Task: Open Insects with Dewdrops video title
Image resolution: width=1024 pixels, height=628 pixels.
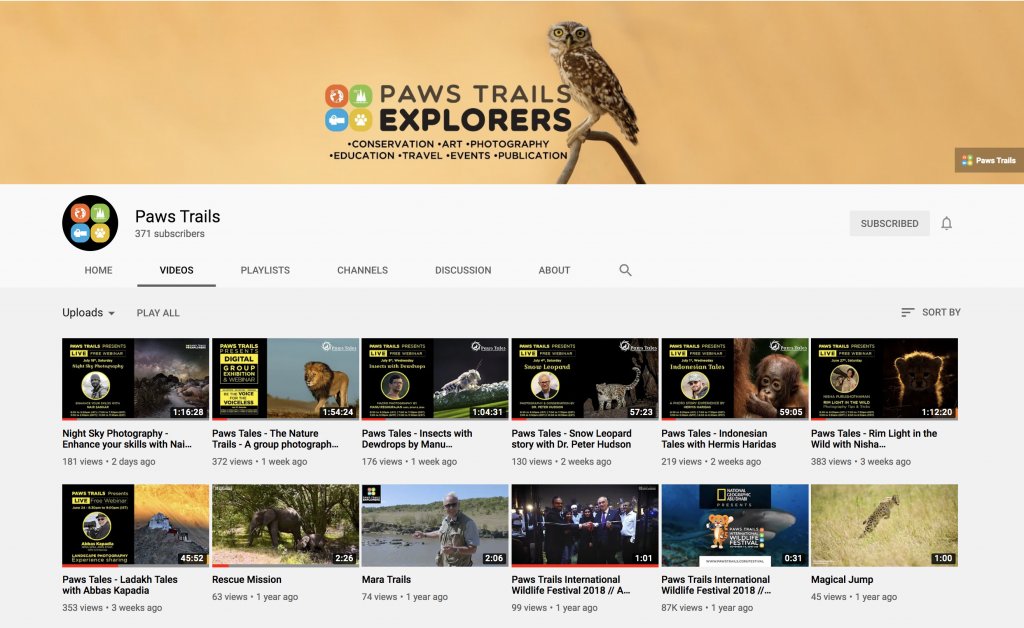Action: click(x=417, y=439)
